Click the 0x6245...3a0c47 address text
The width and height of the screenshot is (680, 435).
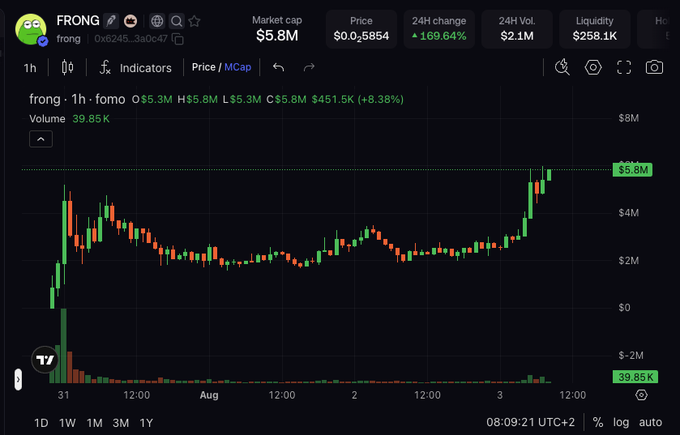pos(131,39)
